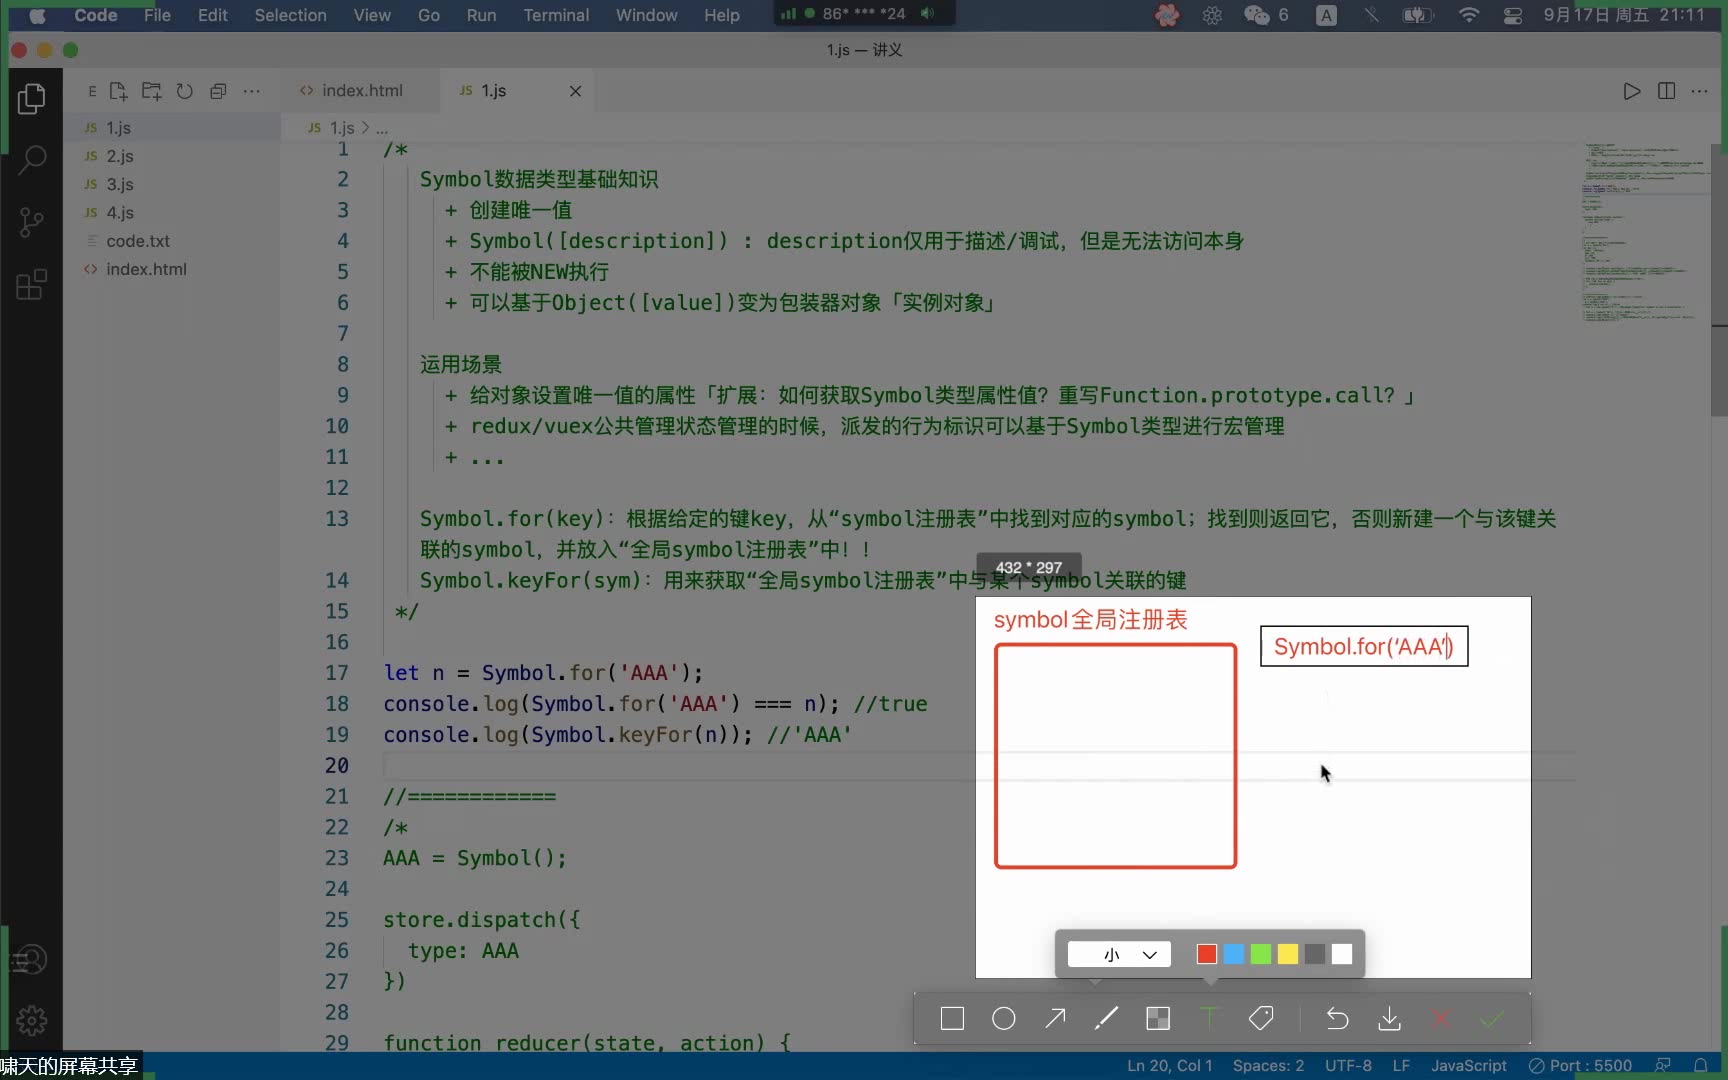Change indentation via Spaces: 2
1728x1080 pixels.
point(1268,1065)
